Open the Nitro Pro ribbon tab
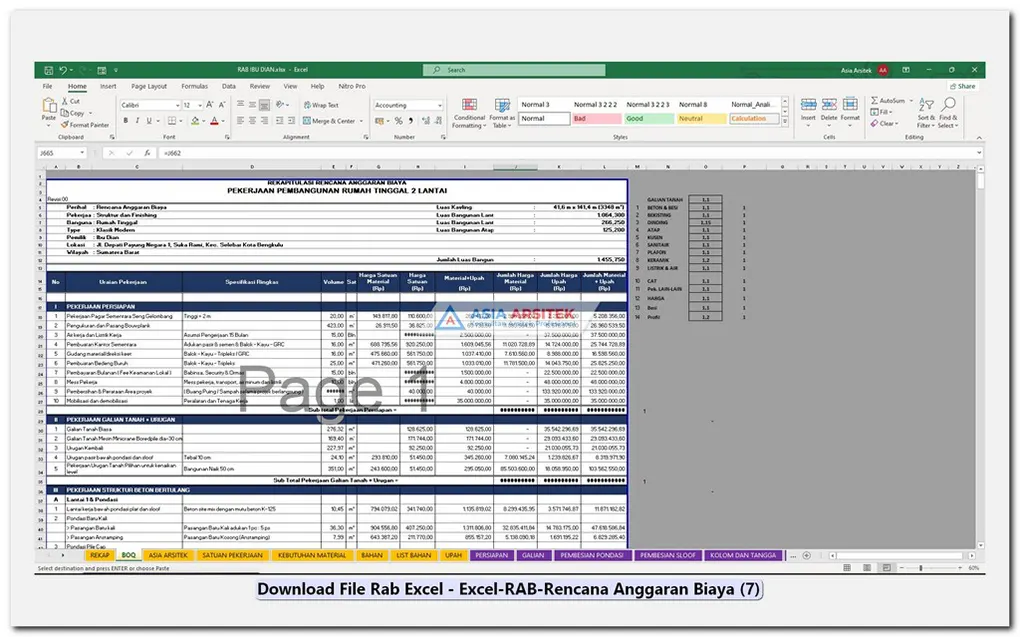This screenshot has width=1020, height=637. [x=352, y=86]
